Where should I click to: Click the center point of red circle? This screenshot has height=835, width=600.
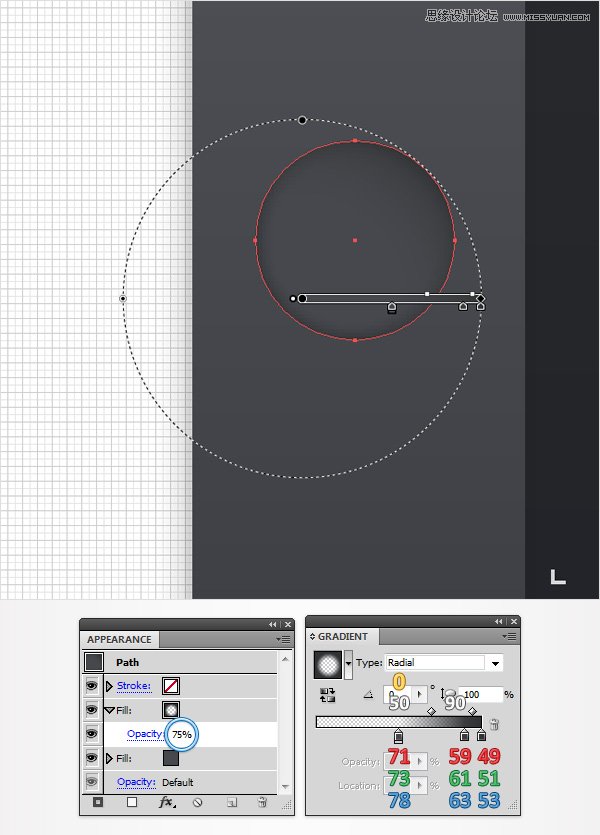point(355,240)
